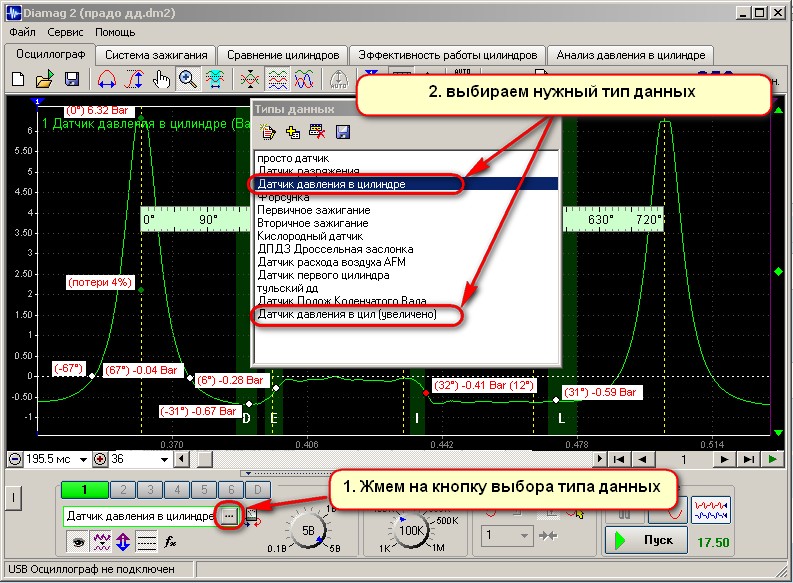Add a new data type with plus icon
Image resolution: width=793 pixels, height=583 pixels.
pos(292,132)
